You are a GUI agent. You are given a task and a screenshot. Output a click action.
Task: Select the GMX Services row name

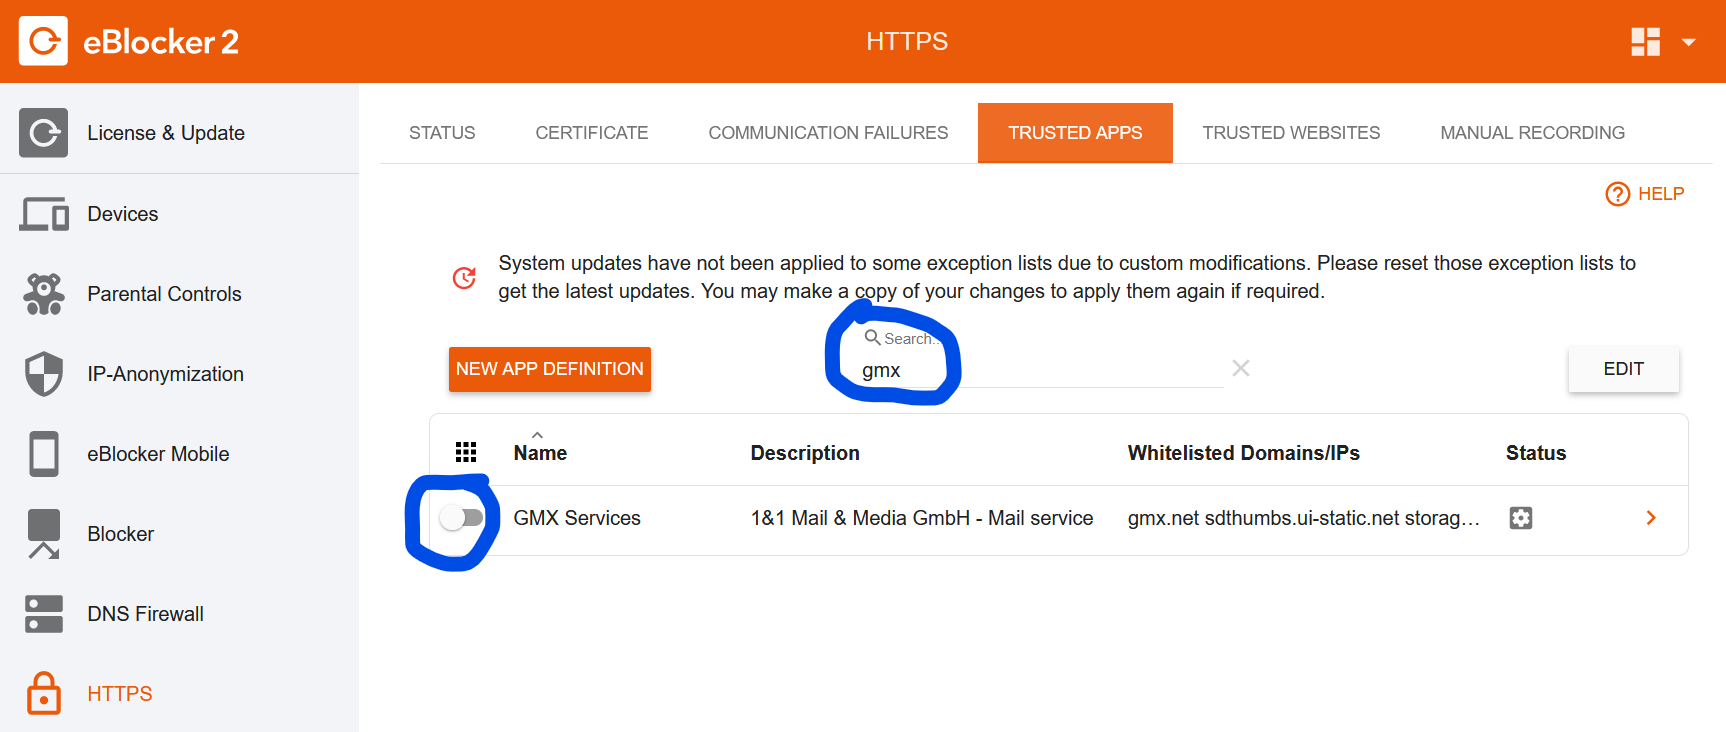coord(577,518)
